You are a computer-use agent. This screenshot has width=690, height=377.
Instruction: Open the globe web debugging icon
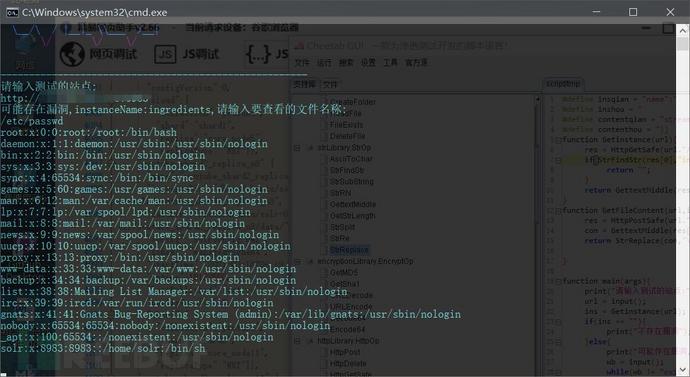72,54
